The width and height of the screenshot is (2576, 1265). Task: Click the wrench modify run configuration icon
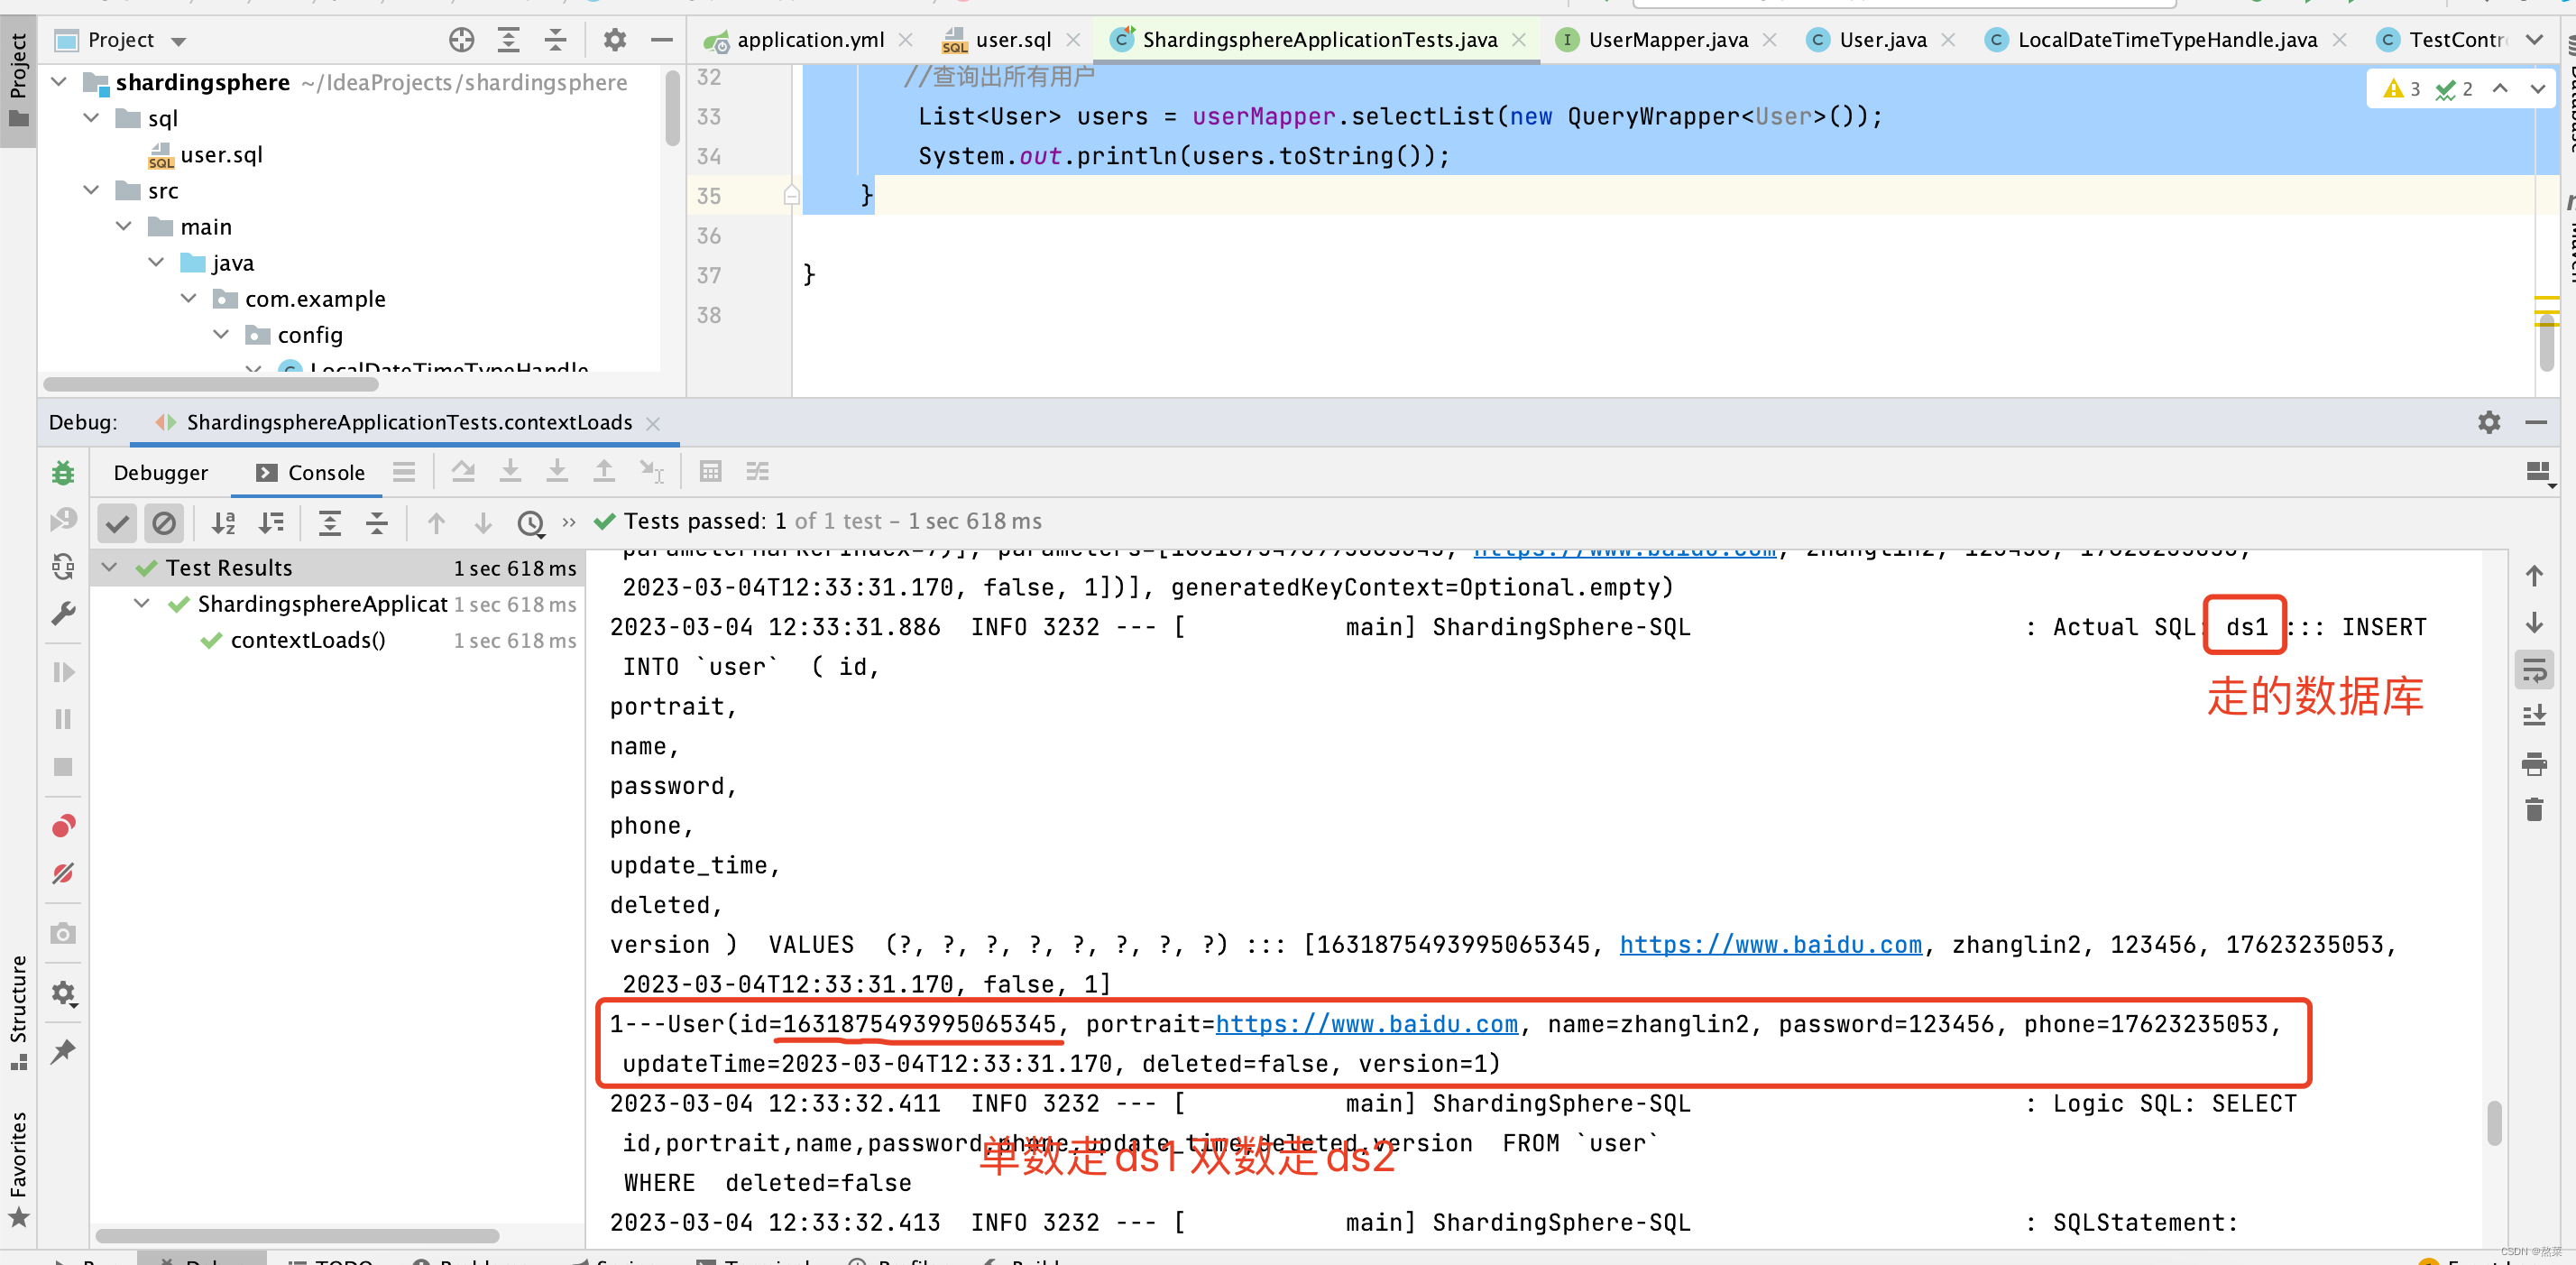point(63,613)
